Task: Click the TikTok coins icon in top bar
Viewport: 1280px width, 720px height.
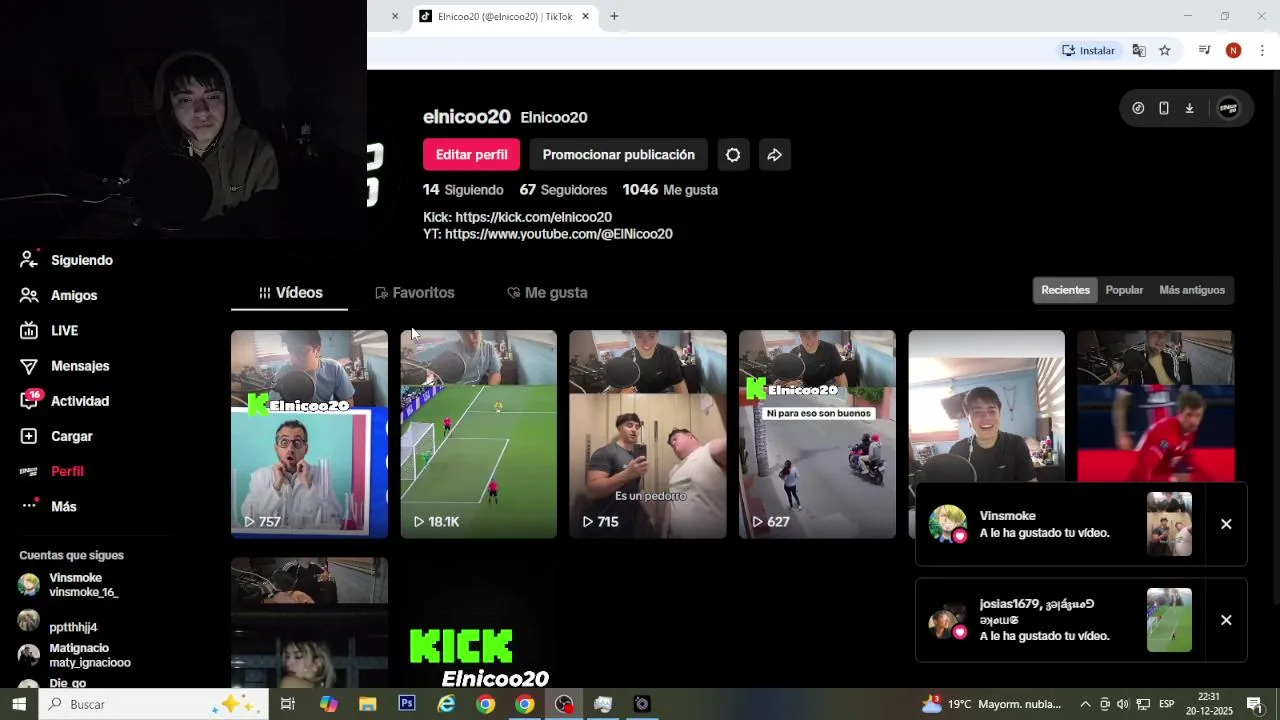Action: click(1138, 108)
